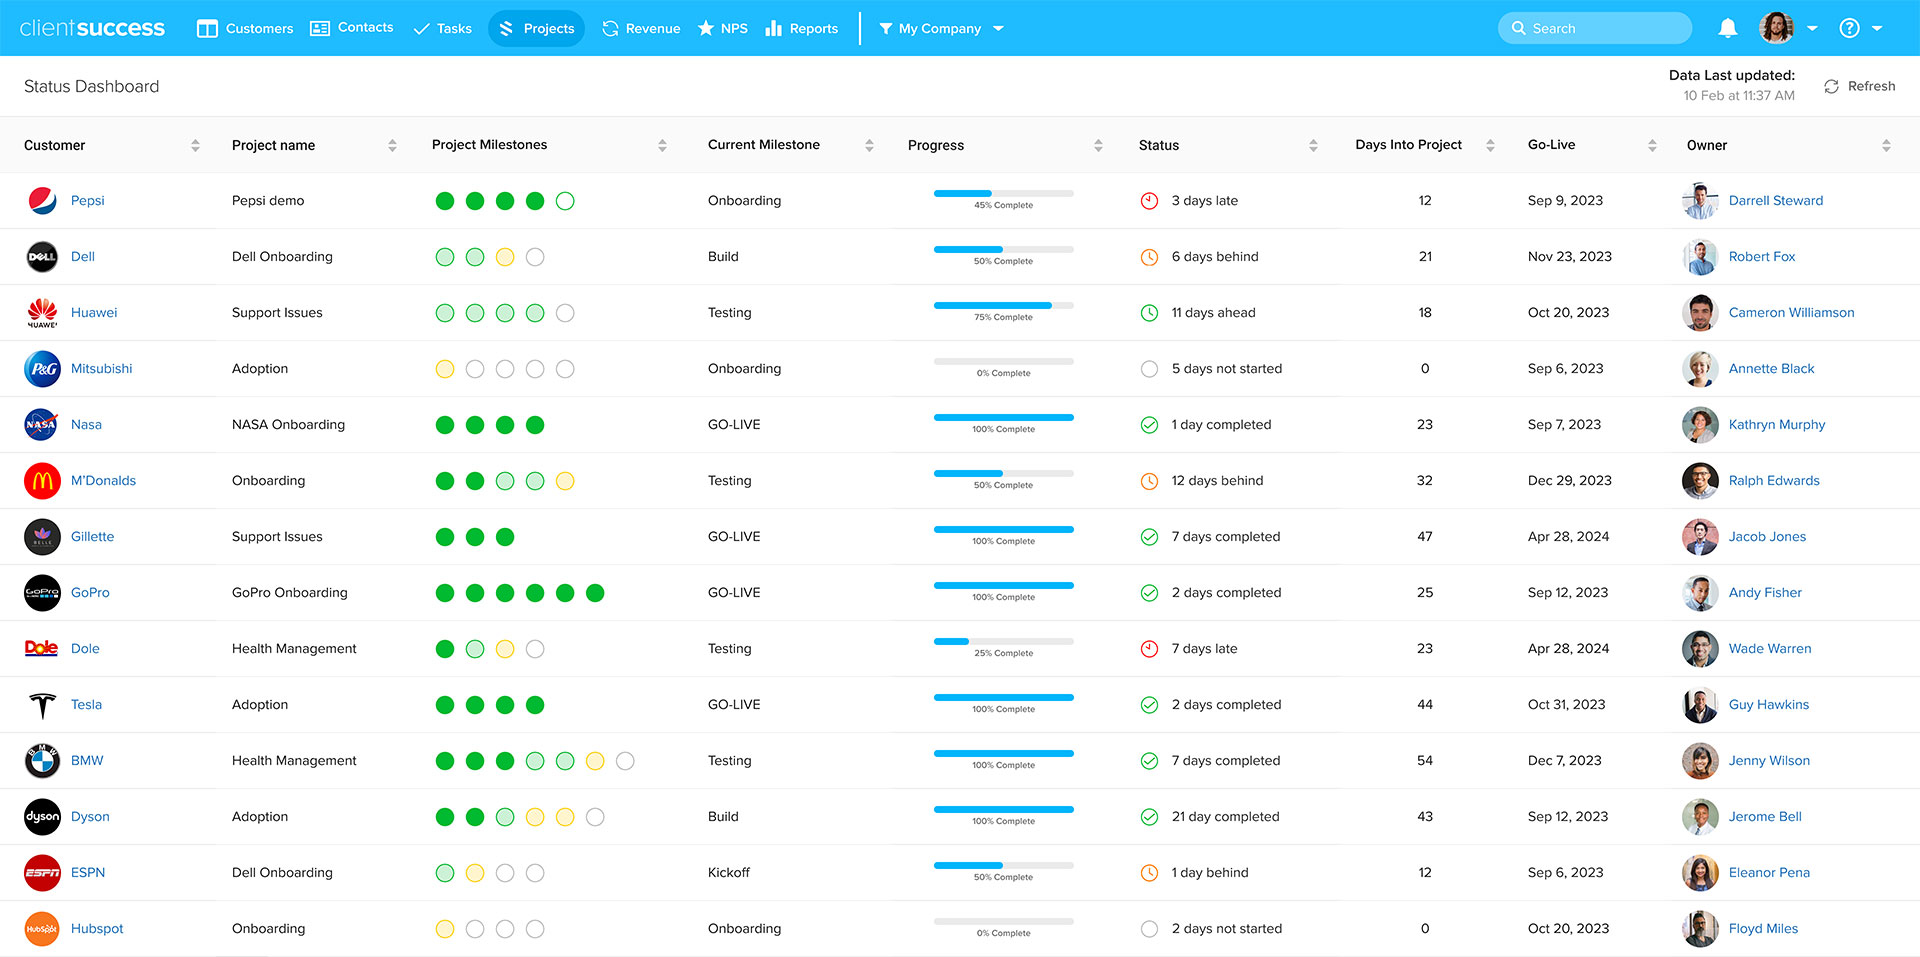The width and height of the screenshot is (1920, 957).
Task: Toggle sorting on the Customer column
Action: pos(194,145)
